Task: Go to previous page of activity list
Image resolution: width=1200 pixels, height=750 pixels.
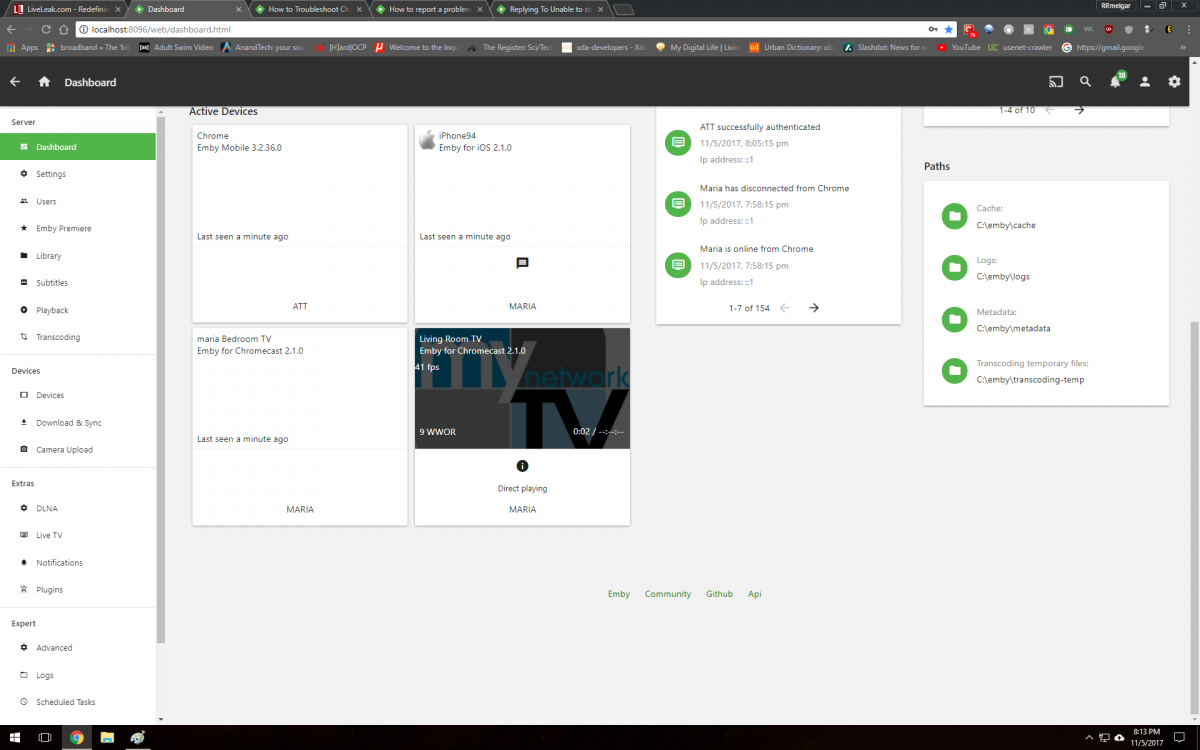Action: [784, 308]
